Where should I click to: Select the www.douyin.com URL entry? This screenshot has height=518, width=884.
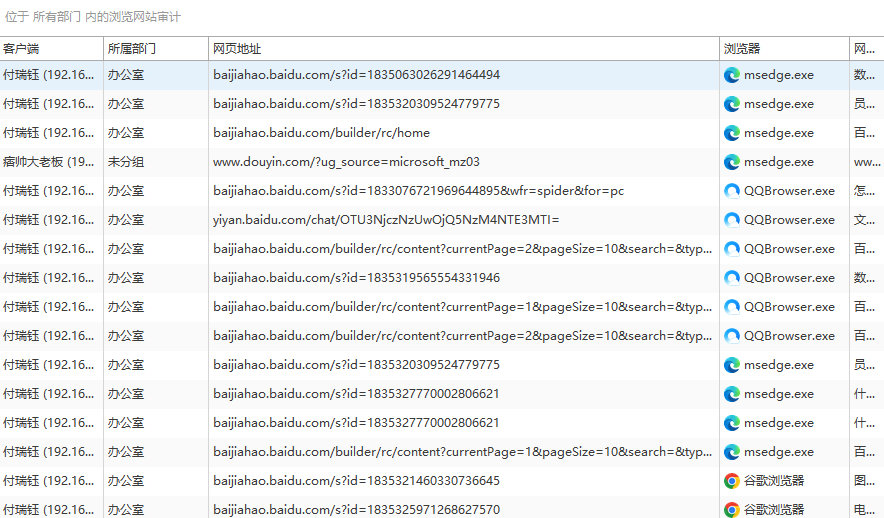click(346, 162)
